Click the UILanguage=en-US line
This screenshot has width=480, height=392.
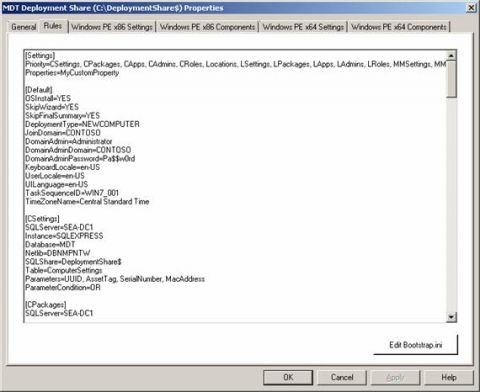57,184
